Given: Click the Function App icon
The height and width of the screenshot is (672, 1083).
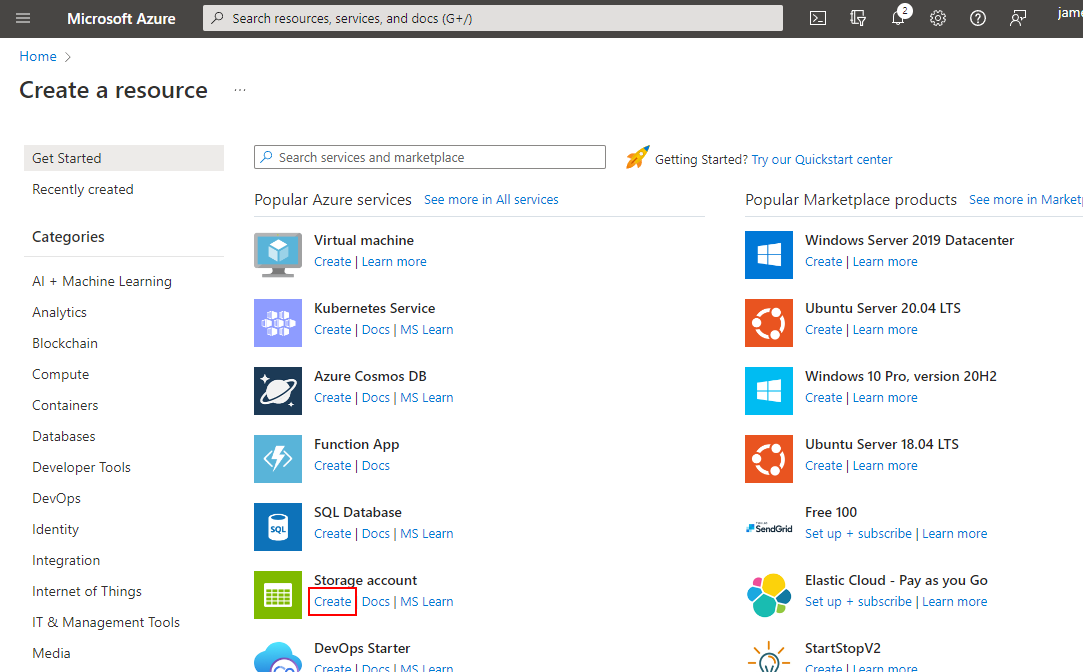Looking at the screenshot, I should point(278,459).
